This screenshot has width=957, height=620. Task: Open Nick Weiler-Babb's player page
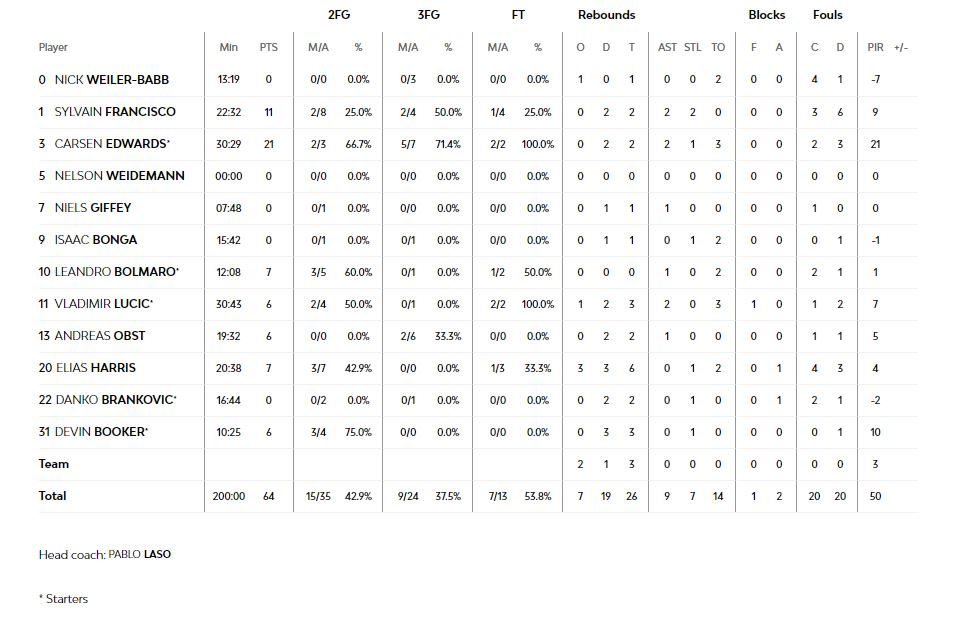[111, 80]
